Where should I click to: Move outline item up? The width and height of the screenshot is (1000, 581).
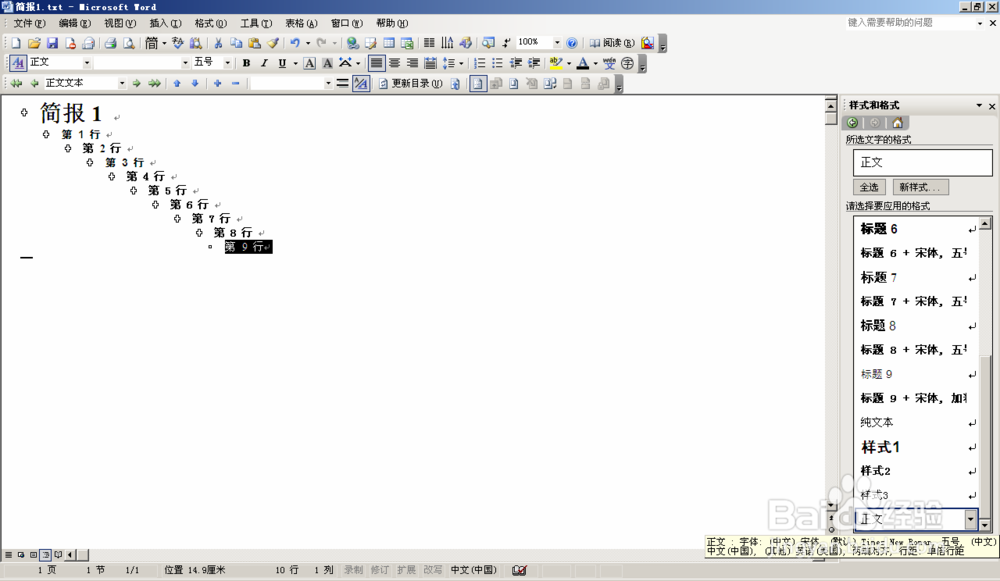tap(177, 84)
